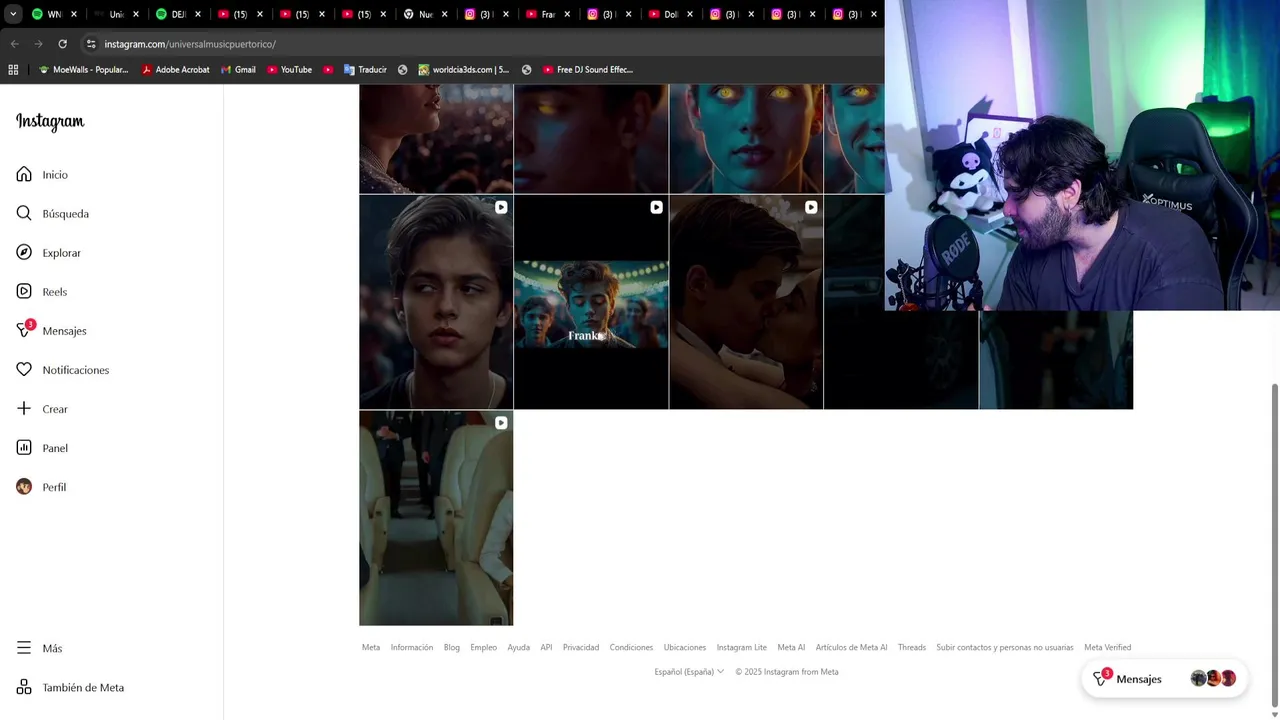The image size is (1280, 720).
Task: Expand the browser tab search chevron
Action: click(13, 14)
